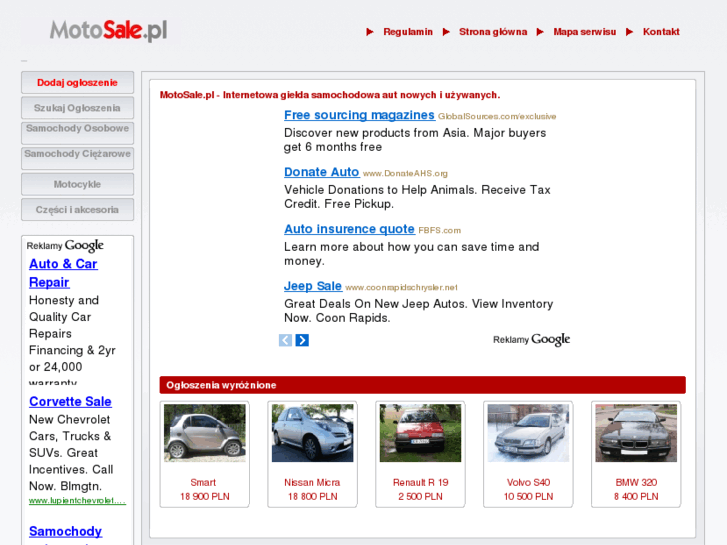This screenshot has width=727, height=545.
Task: Open the Donate Auto ad link
Action: coord(321,172)
